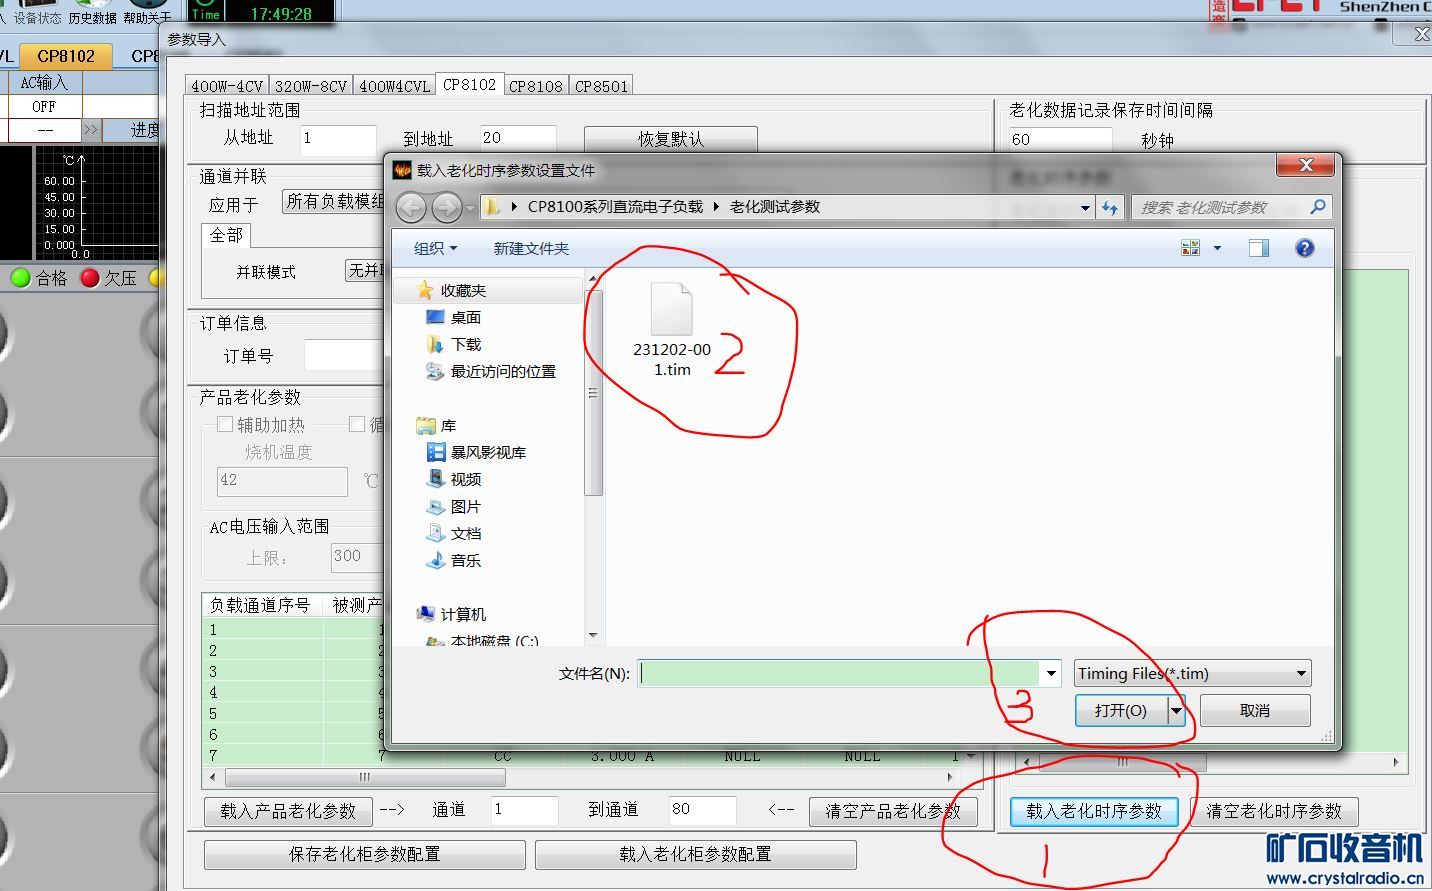Expand the address bar history dropdown
This screenshot has height=891, width=1432.
[x=1085, y=207]
